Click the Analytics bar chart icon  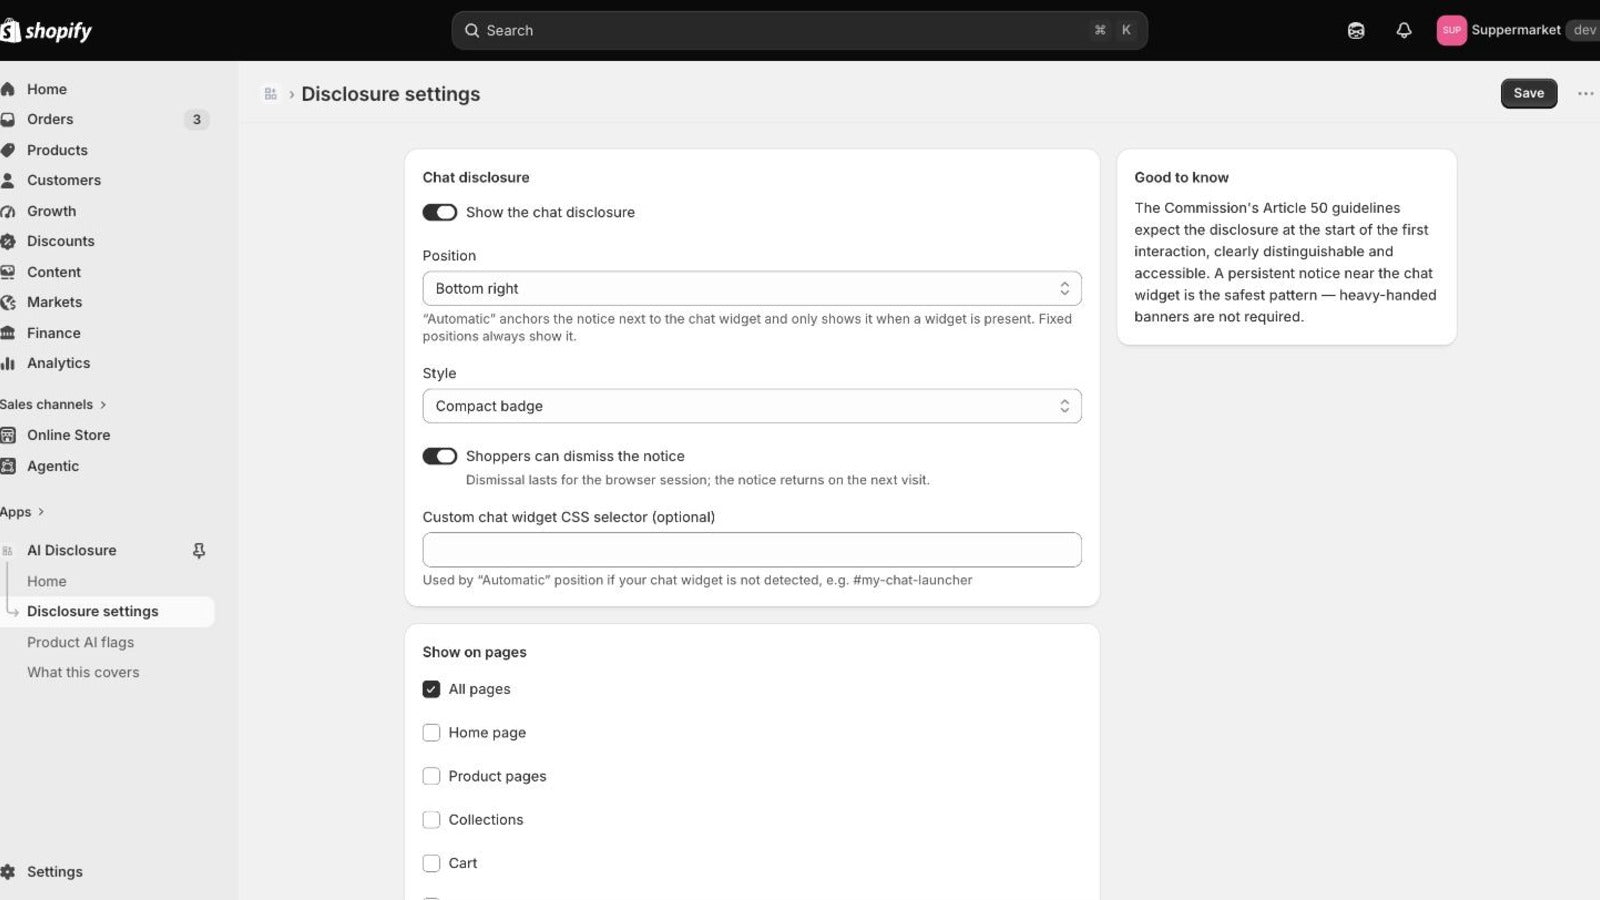point(8,363)
